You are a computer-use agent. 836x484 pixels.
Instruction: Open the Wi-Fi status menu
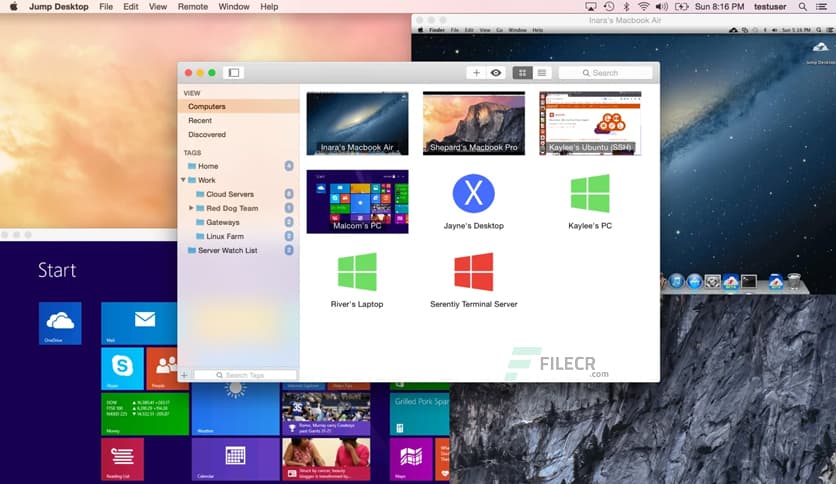point(644,6)
